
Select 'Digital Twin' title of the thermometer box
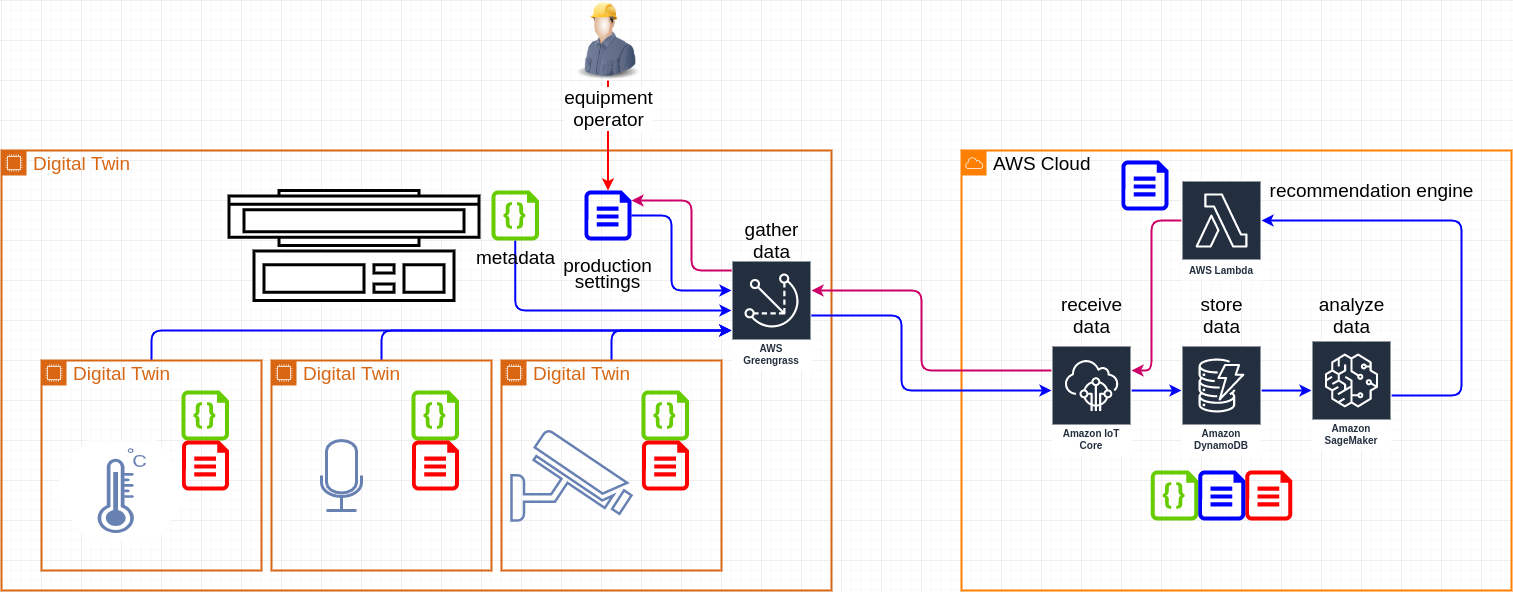[x=121, y=374]
